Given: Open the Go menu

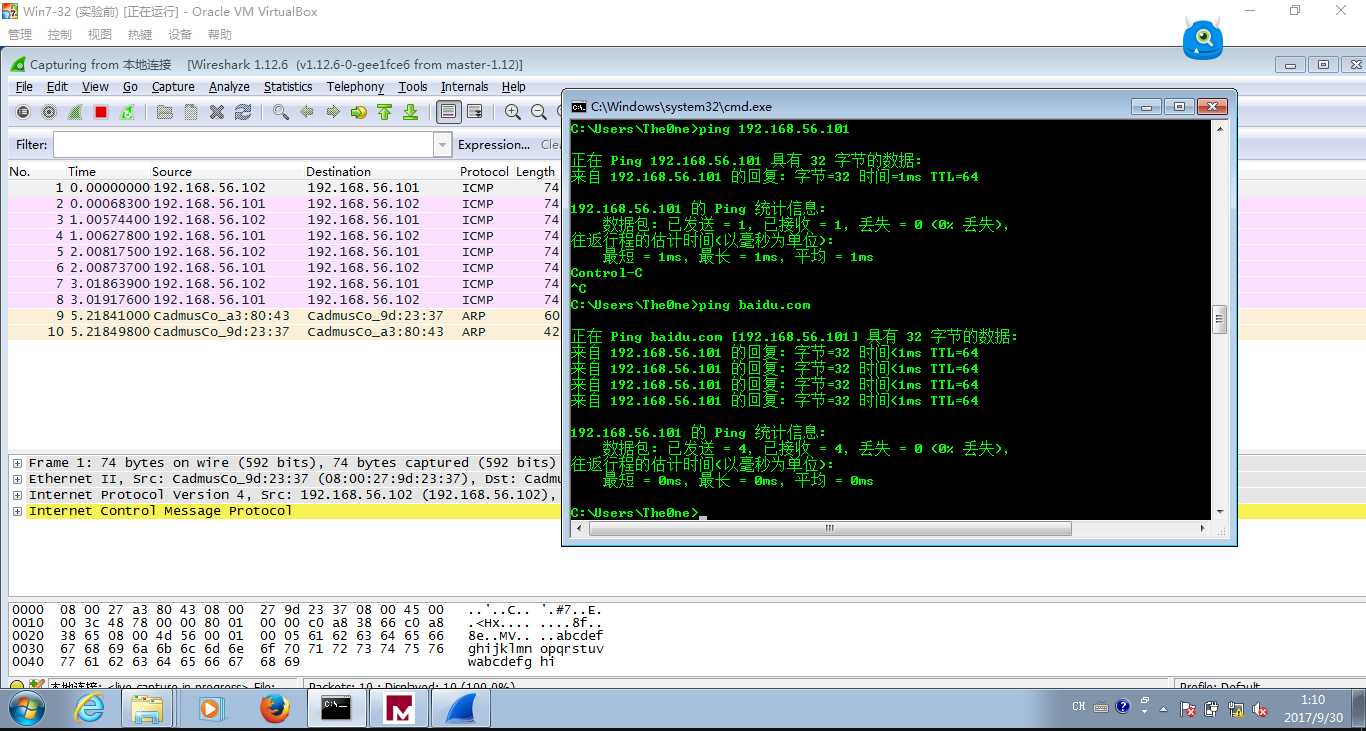Looking at the screenshot, I should tap(130, 87).
